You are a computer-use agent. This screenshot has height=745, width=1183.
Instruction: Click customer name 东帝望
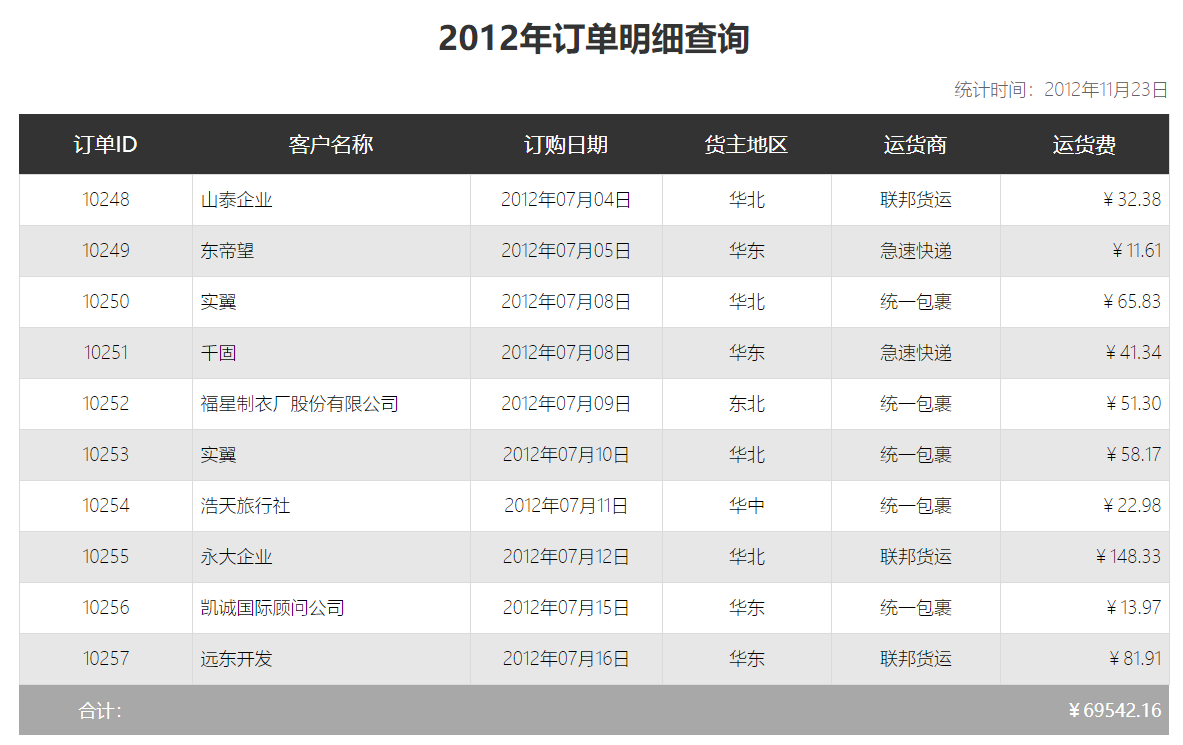(227, 251)
